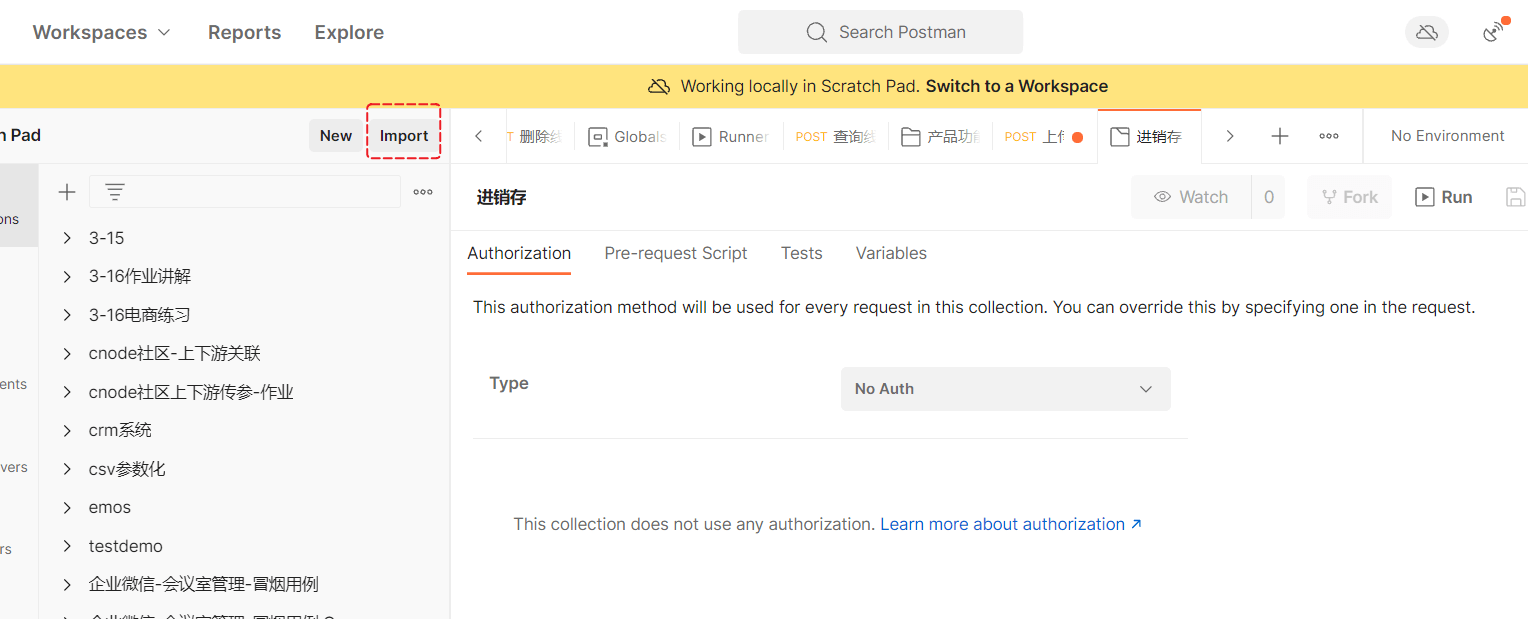Image resolution: width=1528 pixels, height=619 pixels.
Task: Add a new tab with plus icon
Action: pyautogui.click(x=1279, y=136)
